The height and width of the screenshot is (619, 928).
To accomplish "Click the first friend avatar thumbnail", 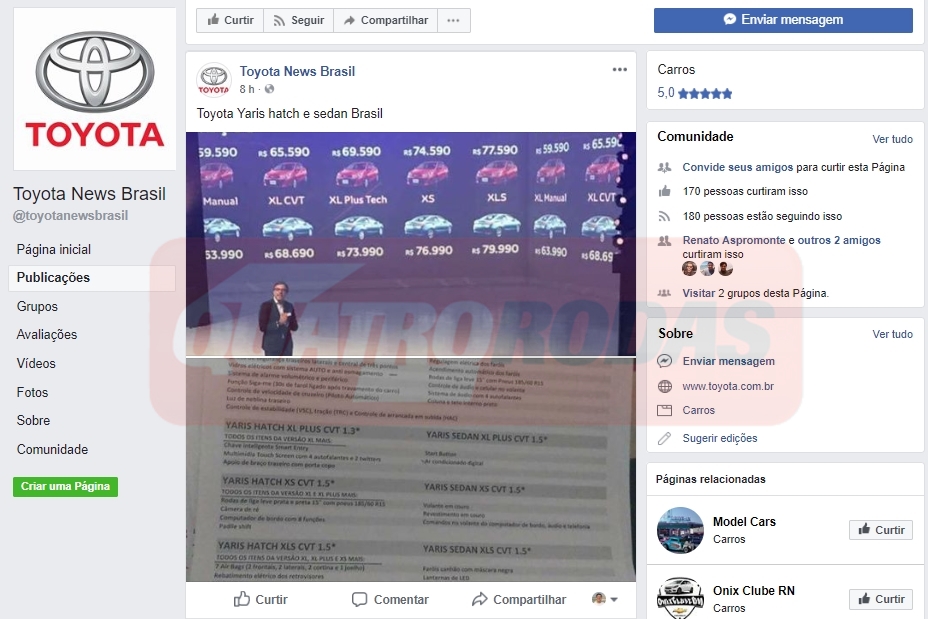I will (689, 269).
